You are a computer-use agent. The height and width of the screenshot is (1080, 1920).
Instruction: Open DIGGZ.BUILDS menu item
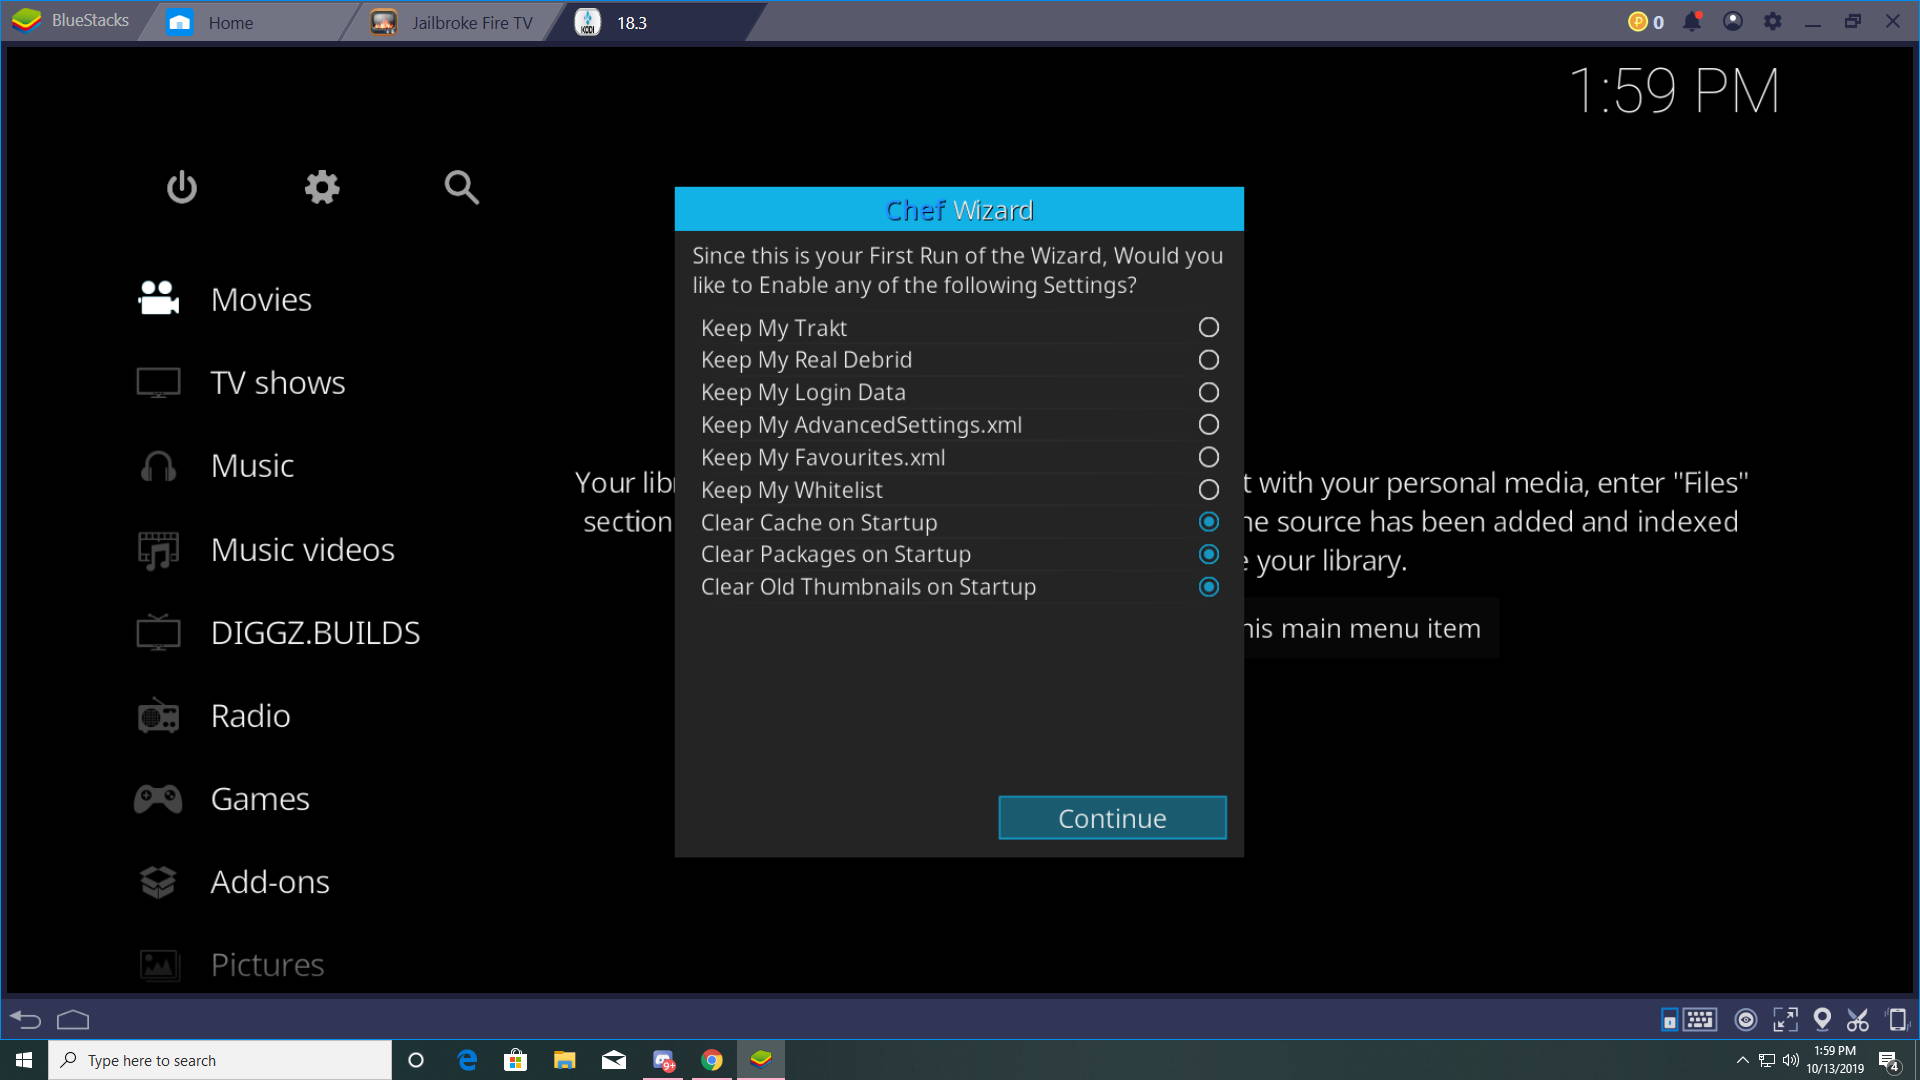coord(315,632)
